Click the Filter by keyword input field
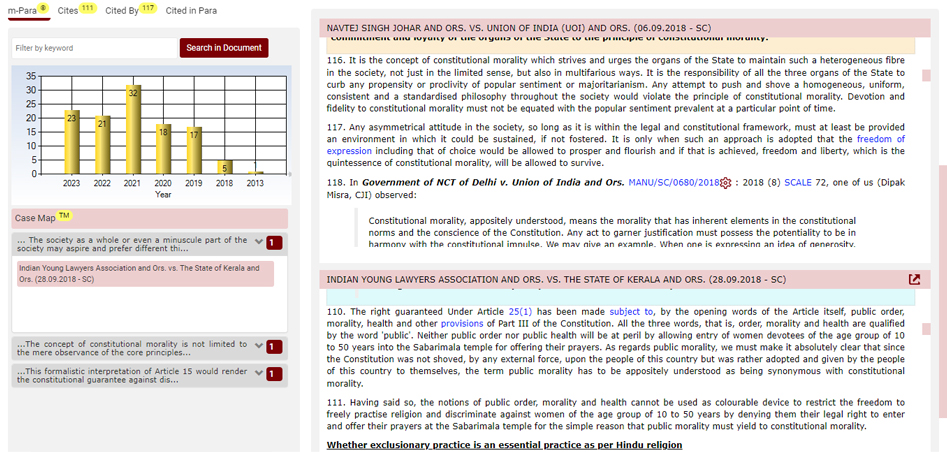Viewport: 947px width, 452px height. 95,48
